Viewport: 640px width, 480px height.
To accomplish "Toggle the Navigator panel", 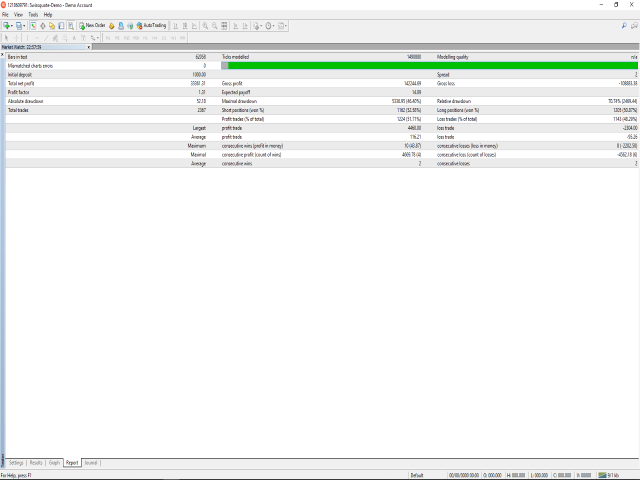I will pyautogui.click(x=52, y=26).
